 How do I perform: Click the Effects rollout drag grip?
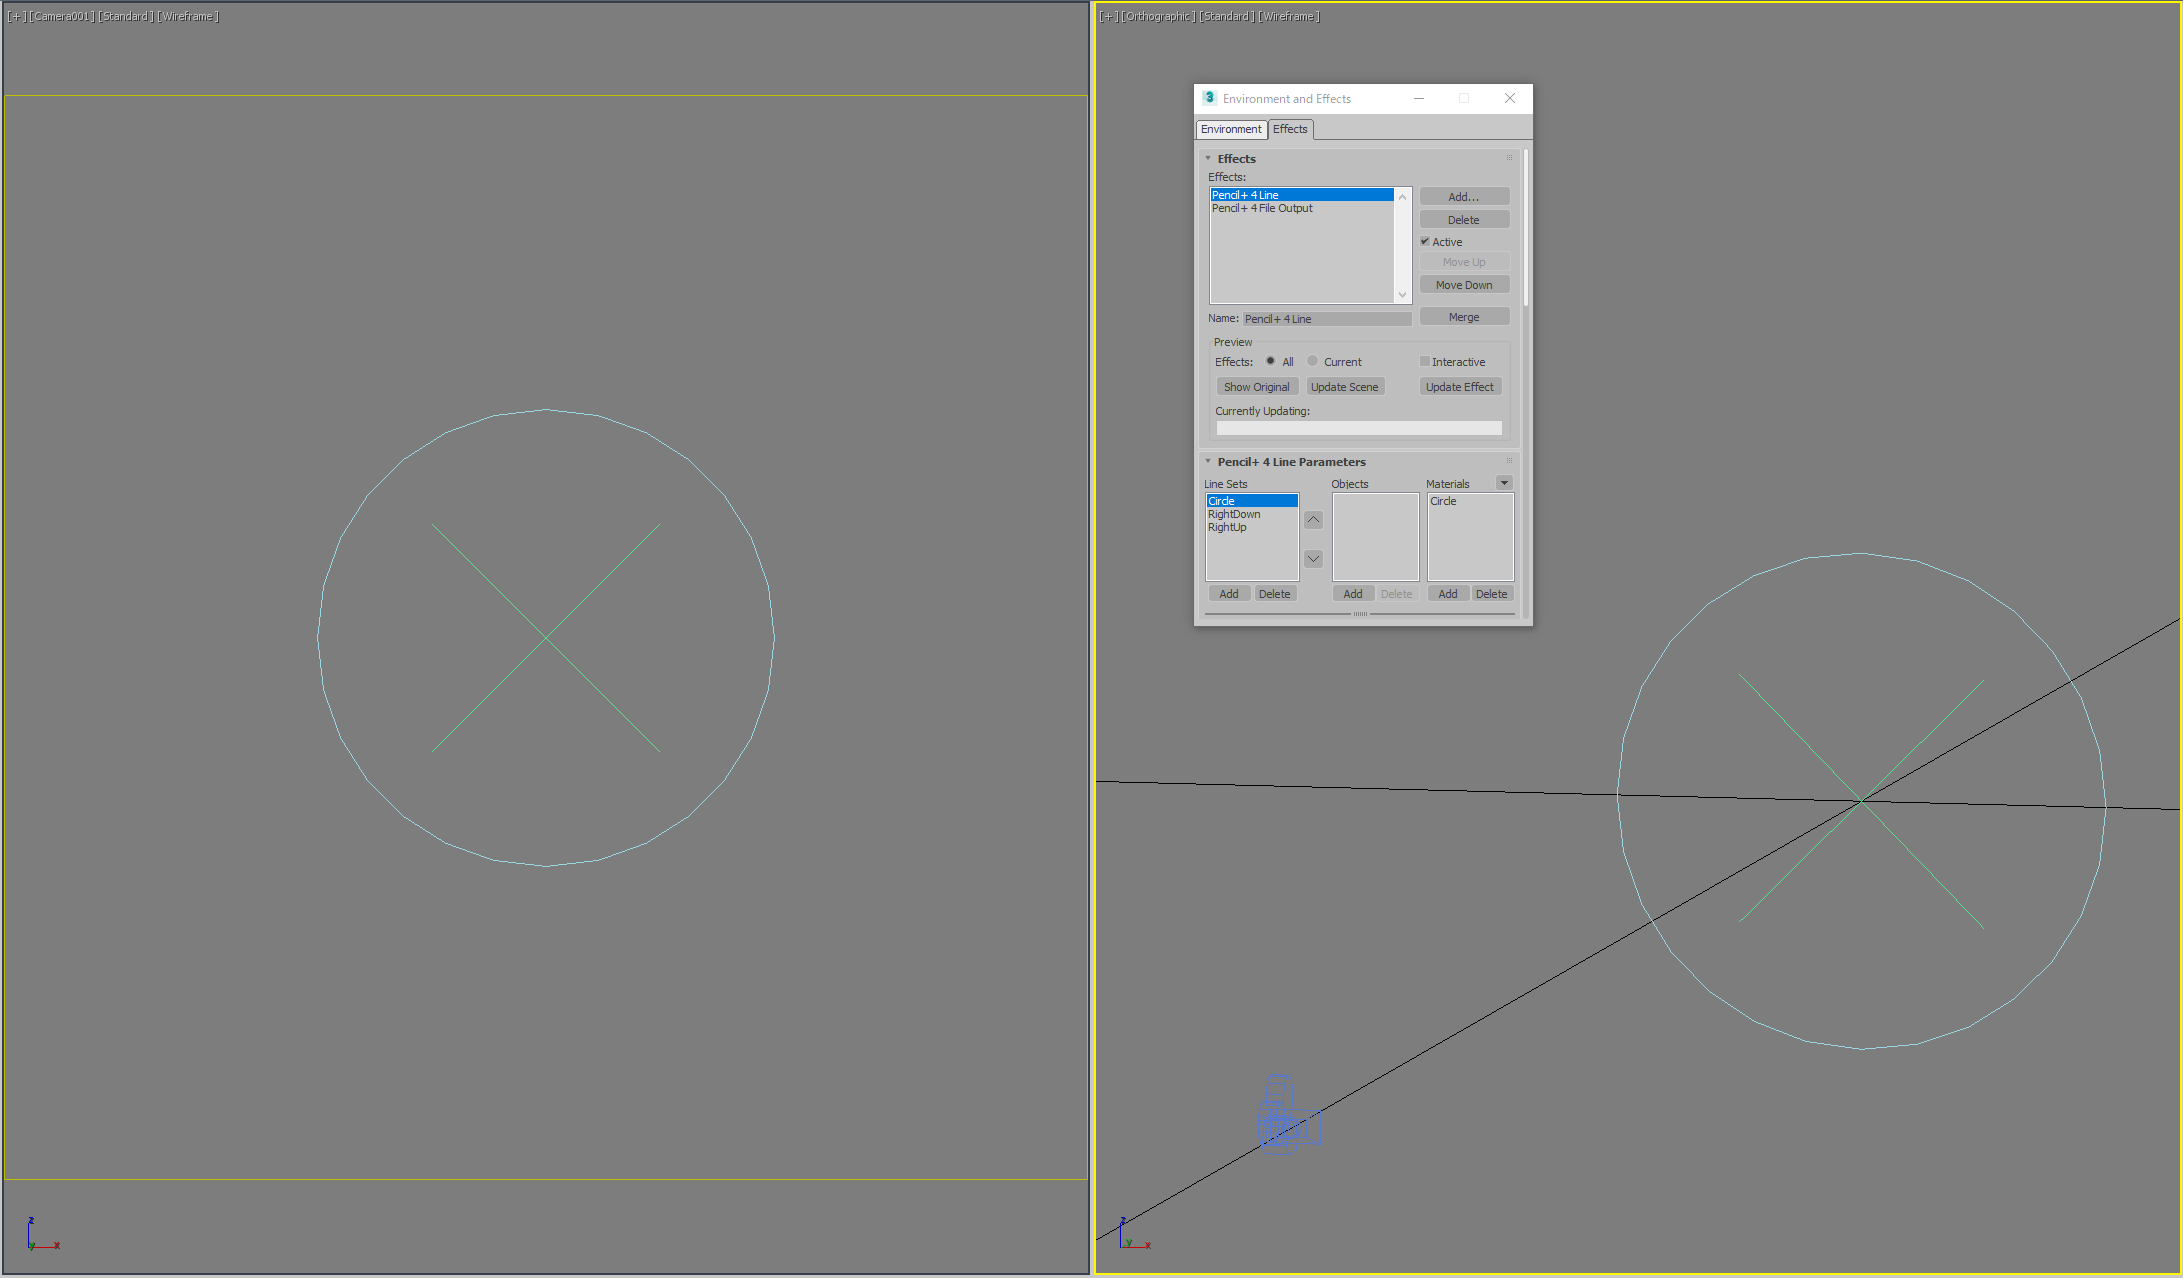(1509, 158)
